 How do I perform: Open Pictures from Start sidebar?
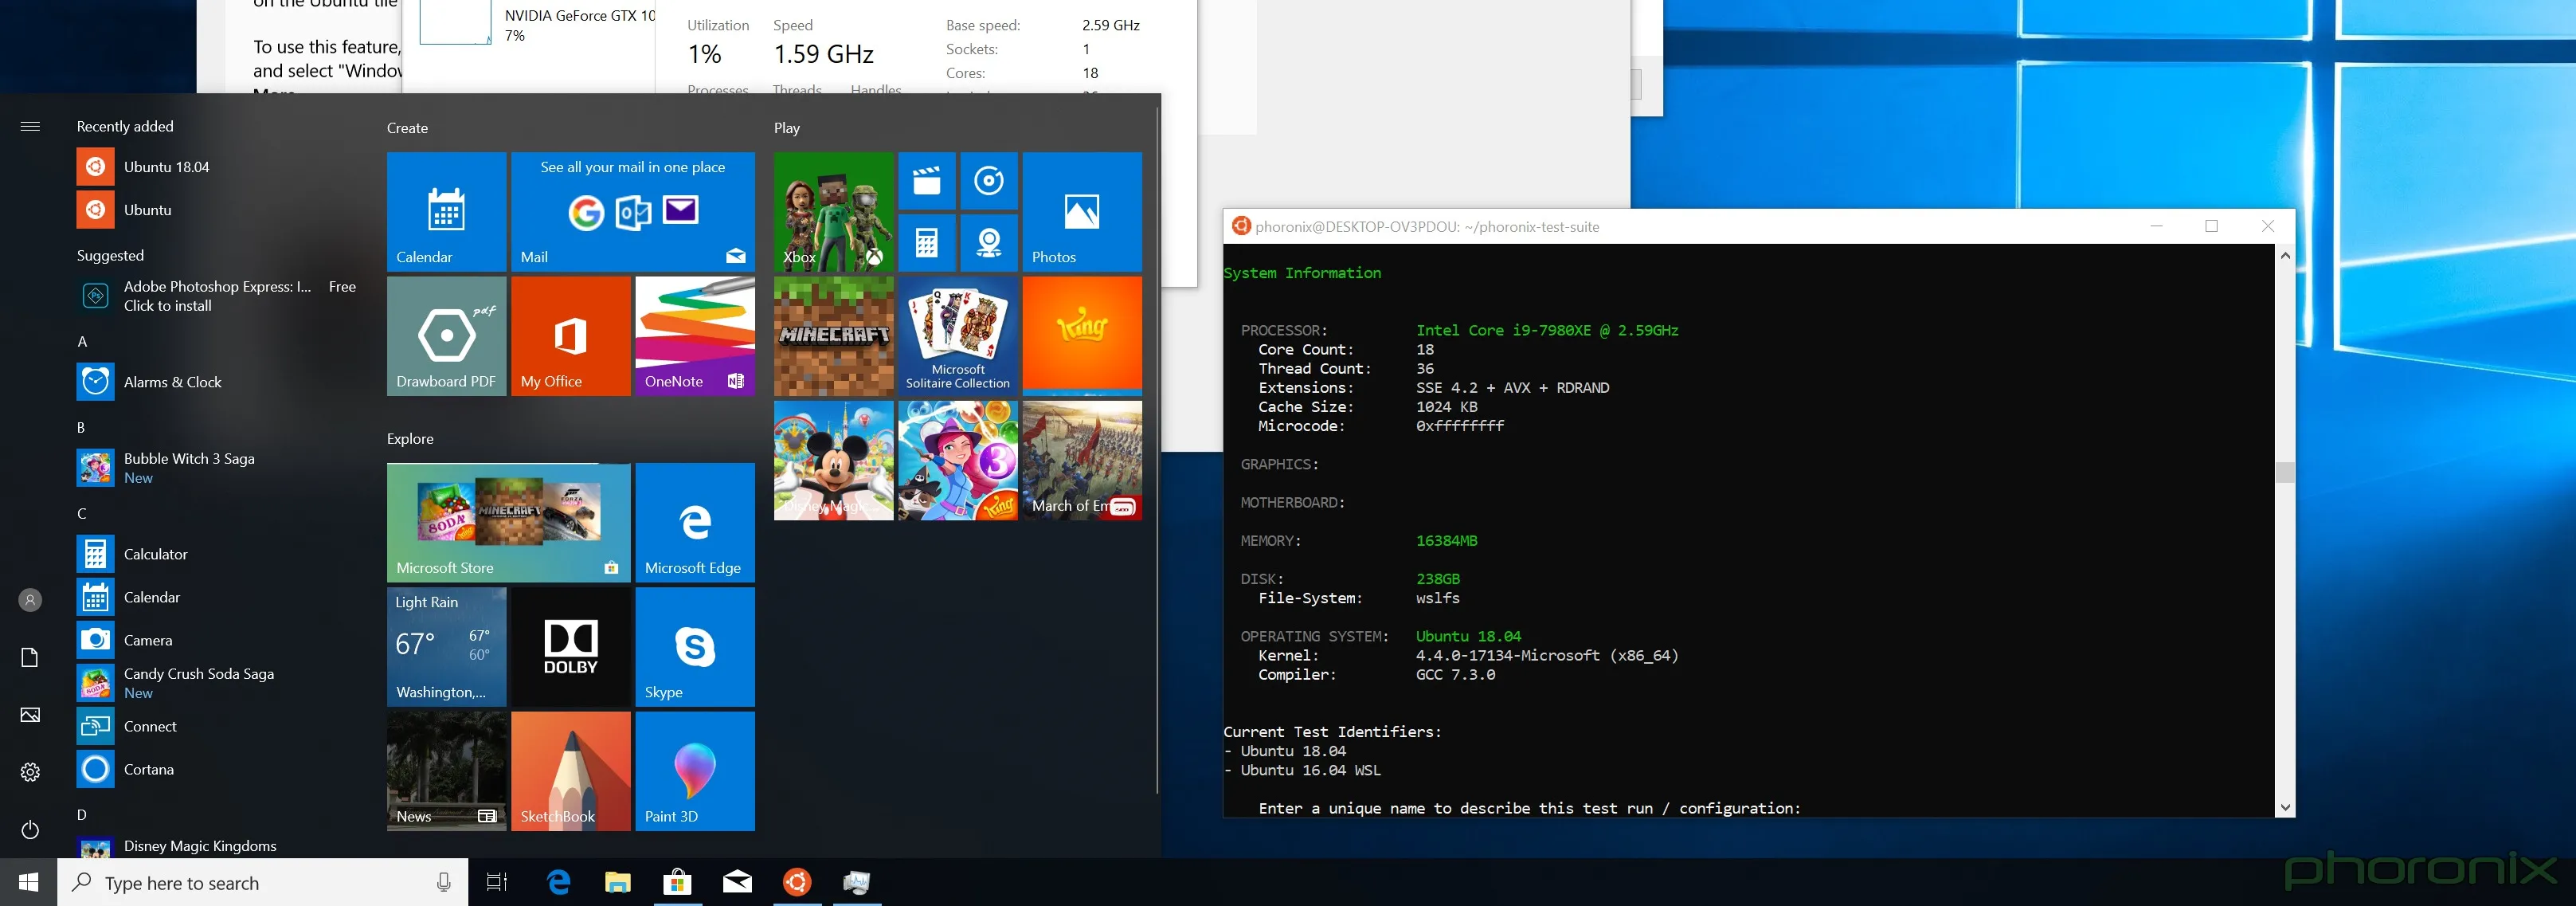click(30, 714)
